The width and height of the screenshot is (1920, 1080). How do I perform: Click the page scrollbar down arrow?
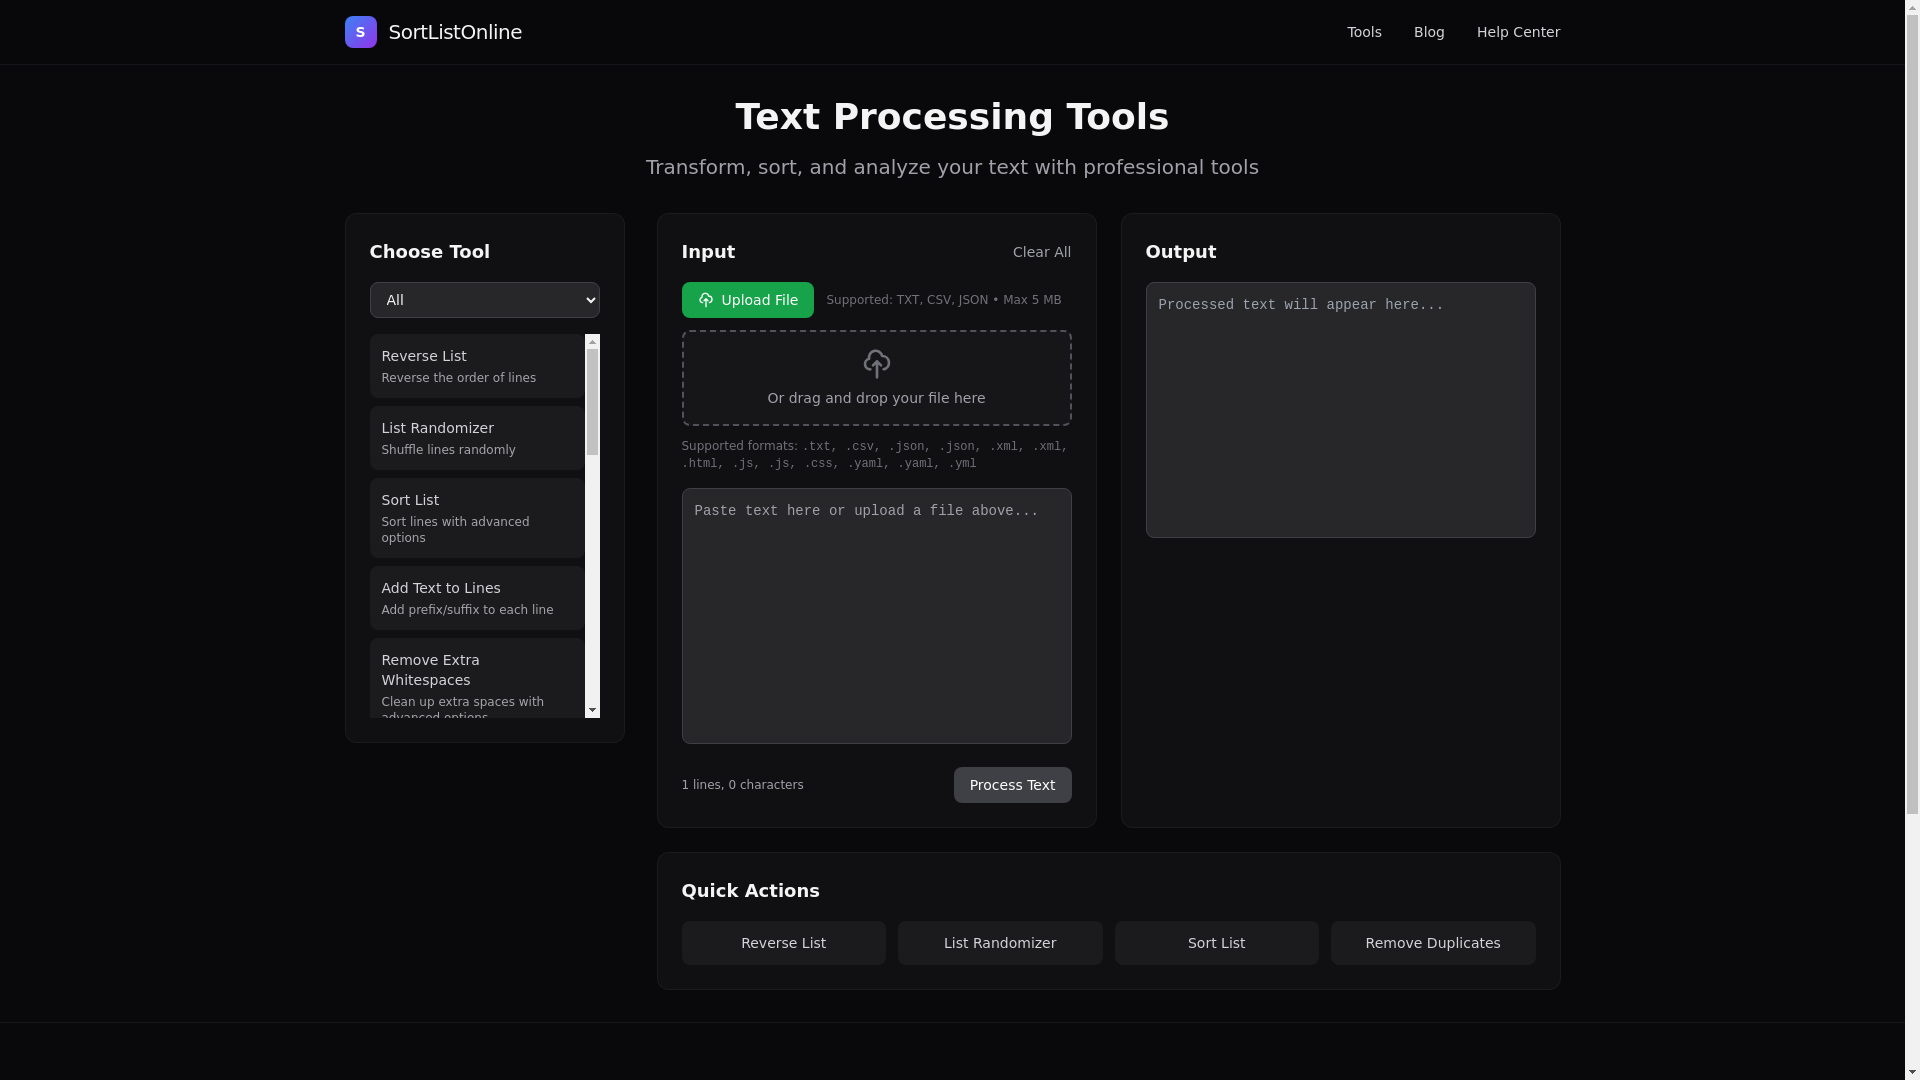1912,1072
